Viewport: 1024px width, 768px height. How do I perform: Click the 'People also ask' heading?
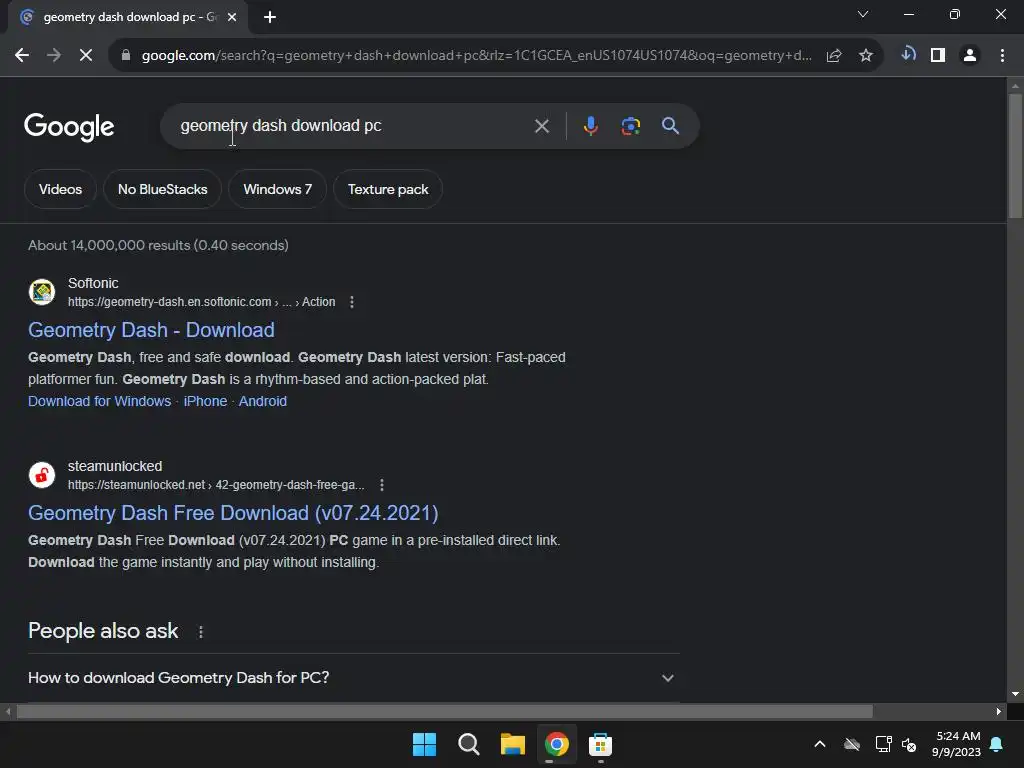click(103, 632)
